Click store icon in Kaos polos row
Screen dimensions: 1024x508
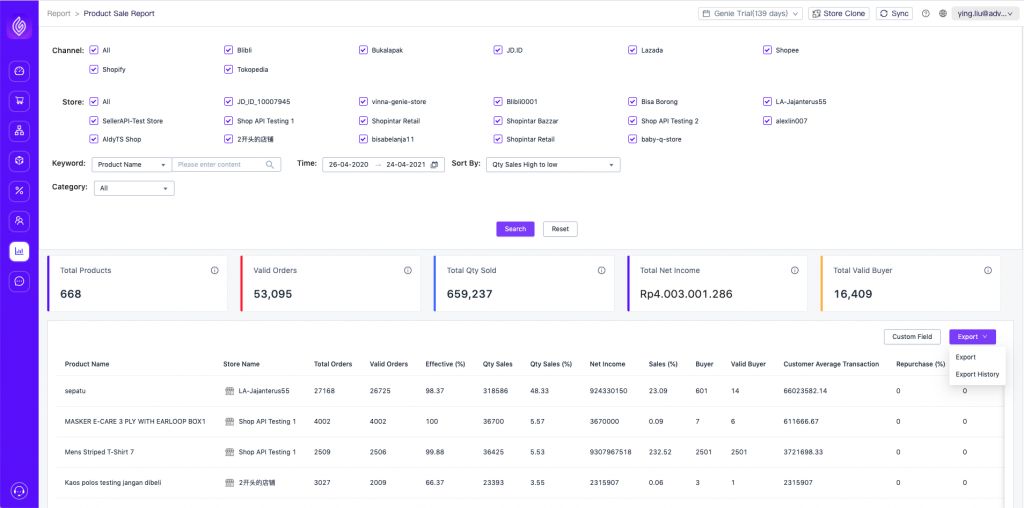click(x=229, y=483)
